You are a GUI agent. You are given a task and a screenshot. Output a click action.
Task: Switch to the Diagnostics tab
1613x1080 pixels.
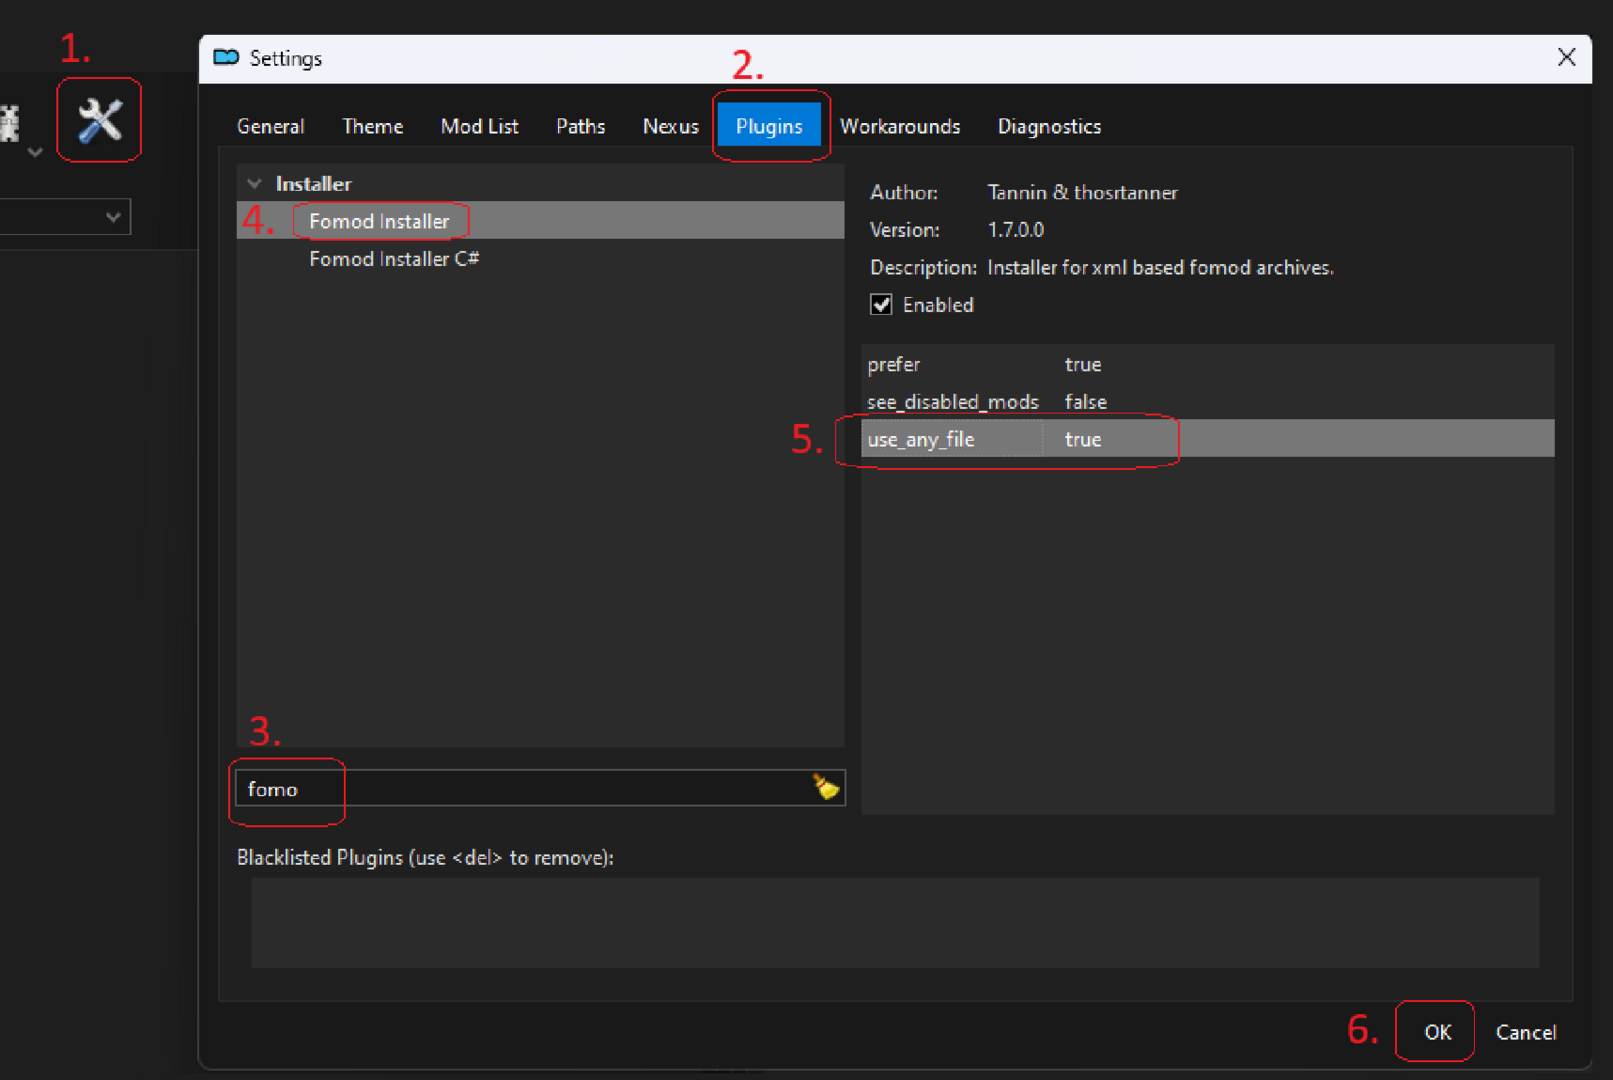1049,126
